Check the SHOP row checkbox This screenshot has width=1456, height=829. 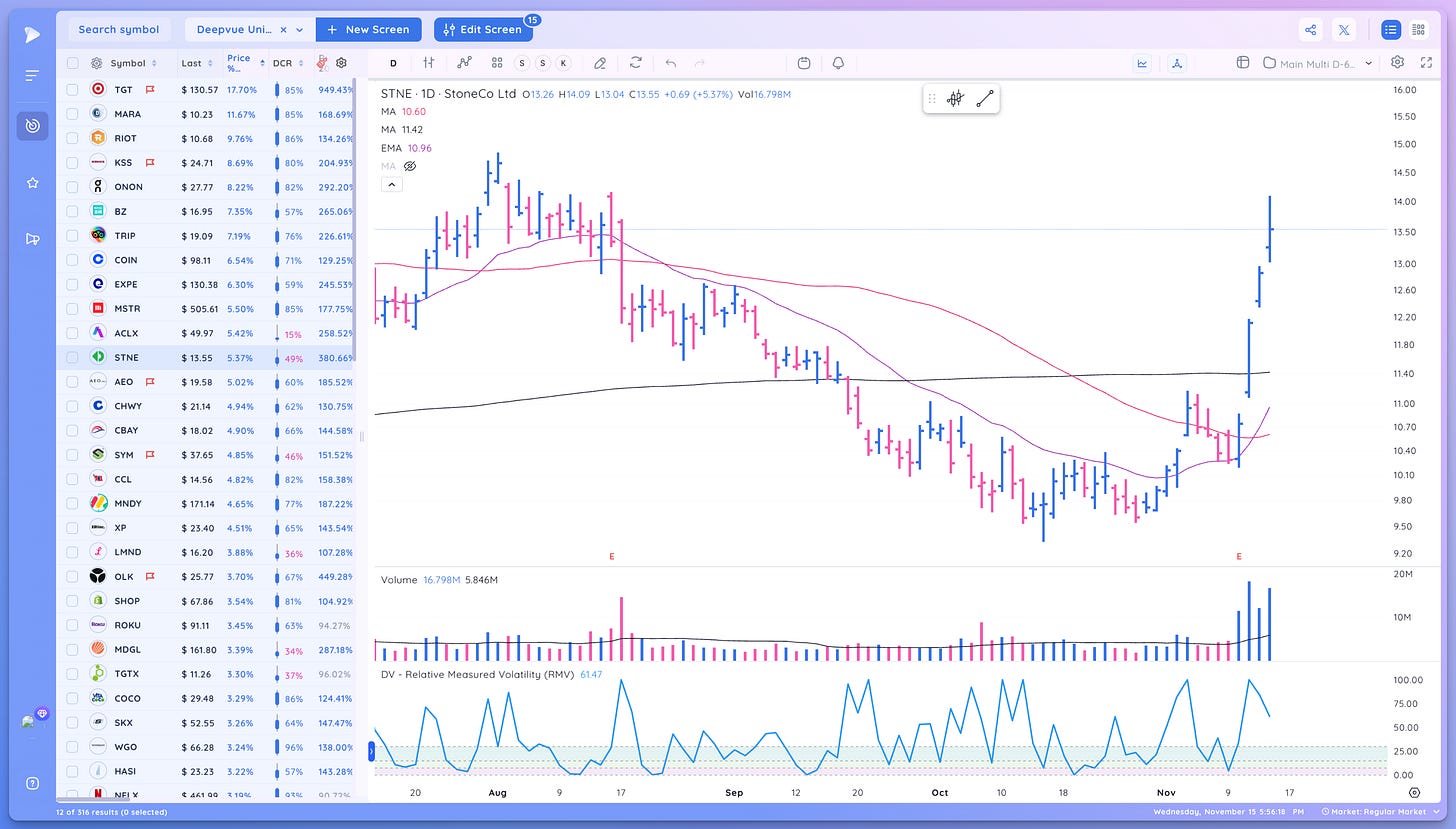(72, 601)
